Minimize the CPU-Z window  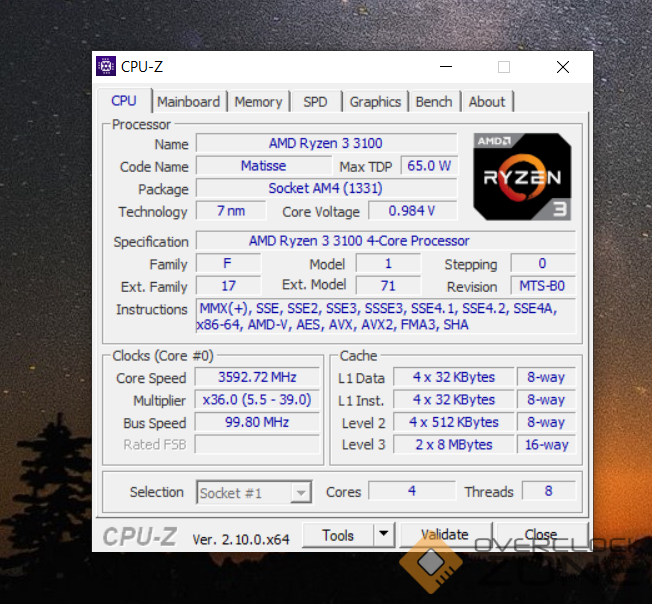446,67
